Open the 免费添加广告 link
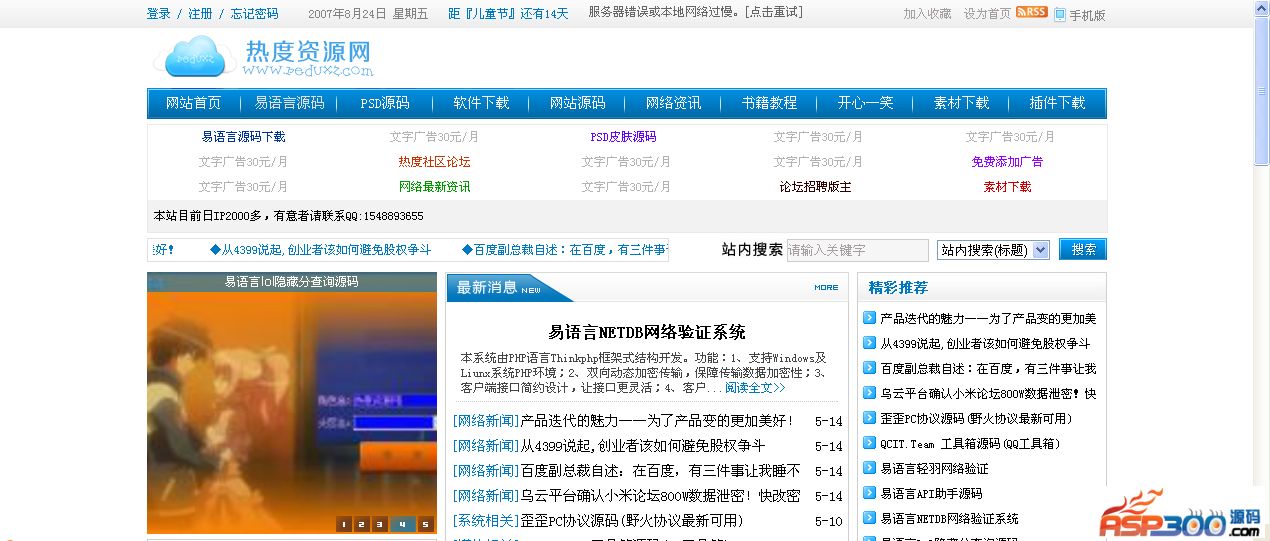 (1007, 162)
